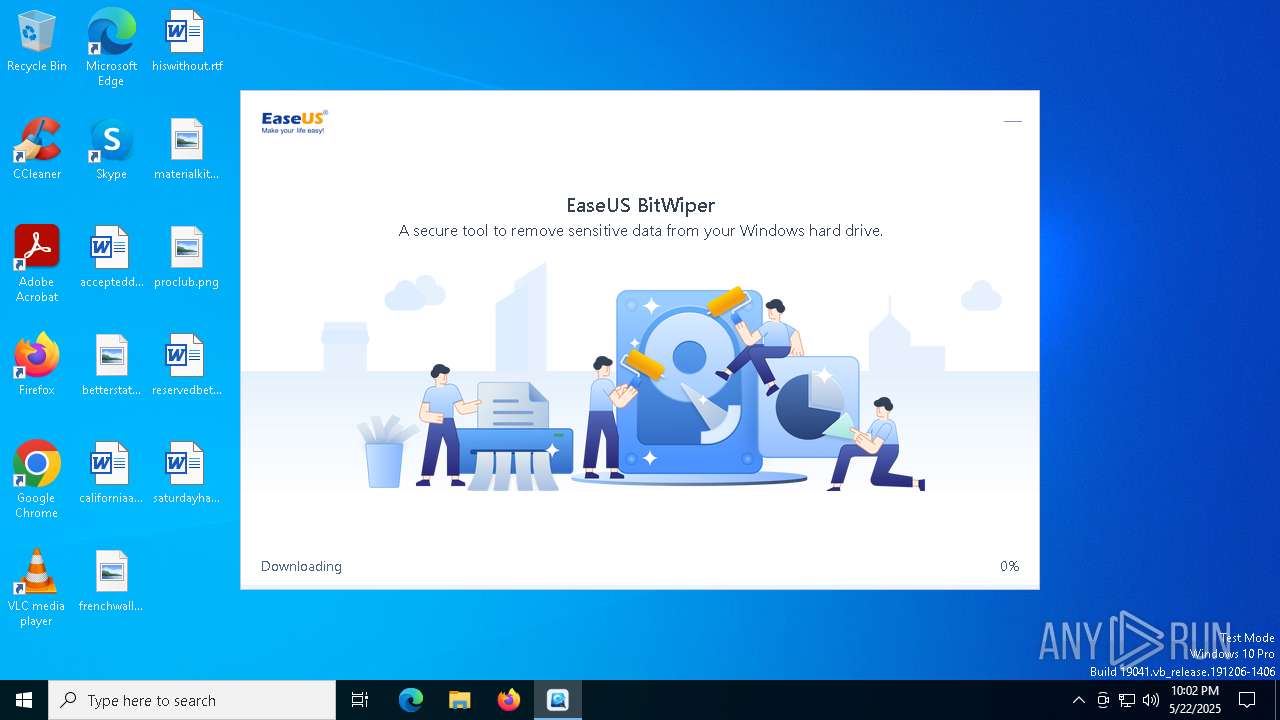Open Task View on the taskbar
The width and height of the screenshot is (1280, 720).
click(360, 700)
